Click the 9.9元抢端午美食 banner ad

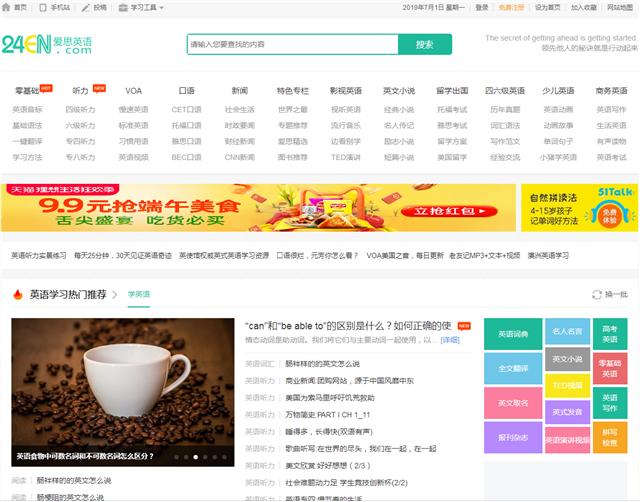tap(258, 208)
